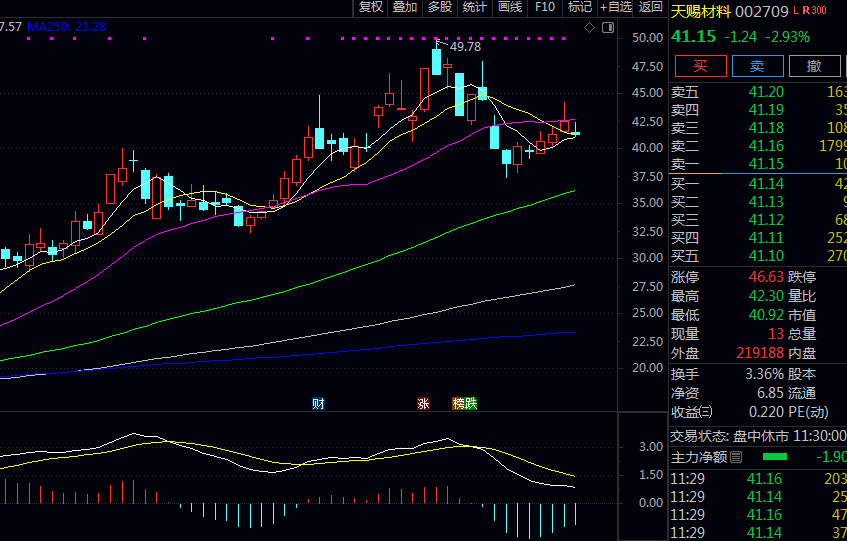This screenshot has height=541, width=847.
Task: Select 卖二 ask price 41.16
Action: pyautogui.click(x=766, y=145)
